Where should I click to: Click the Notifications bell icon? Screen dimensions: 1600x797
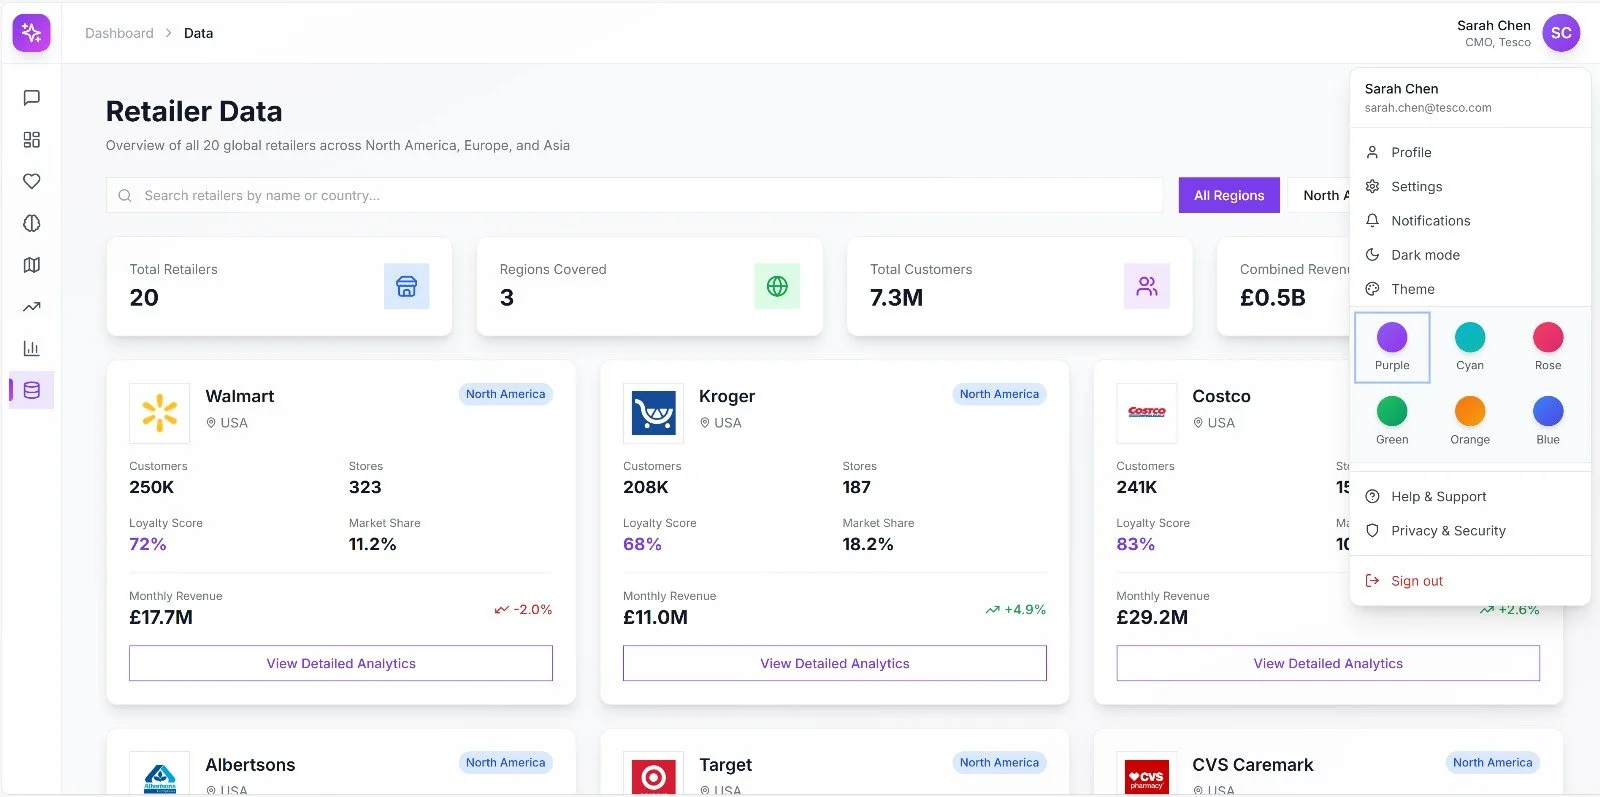tap(1373, 220)
